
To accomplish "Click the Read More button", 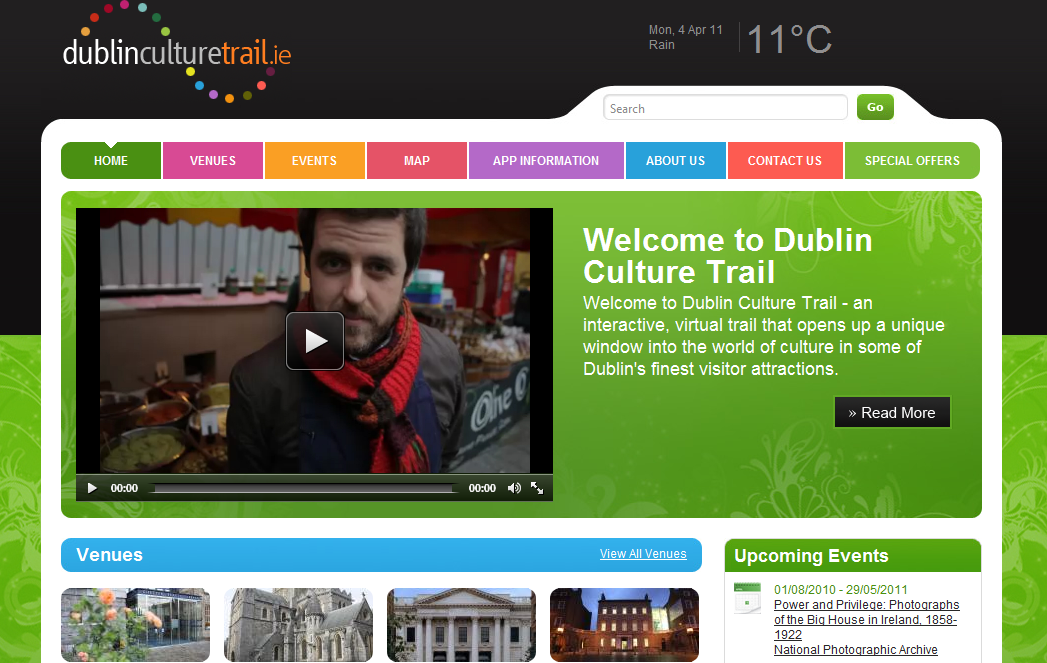I will pos(892,413).
